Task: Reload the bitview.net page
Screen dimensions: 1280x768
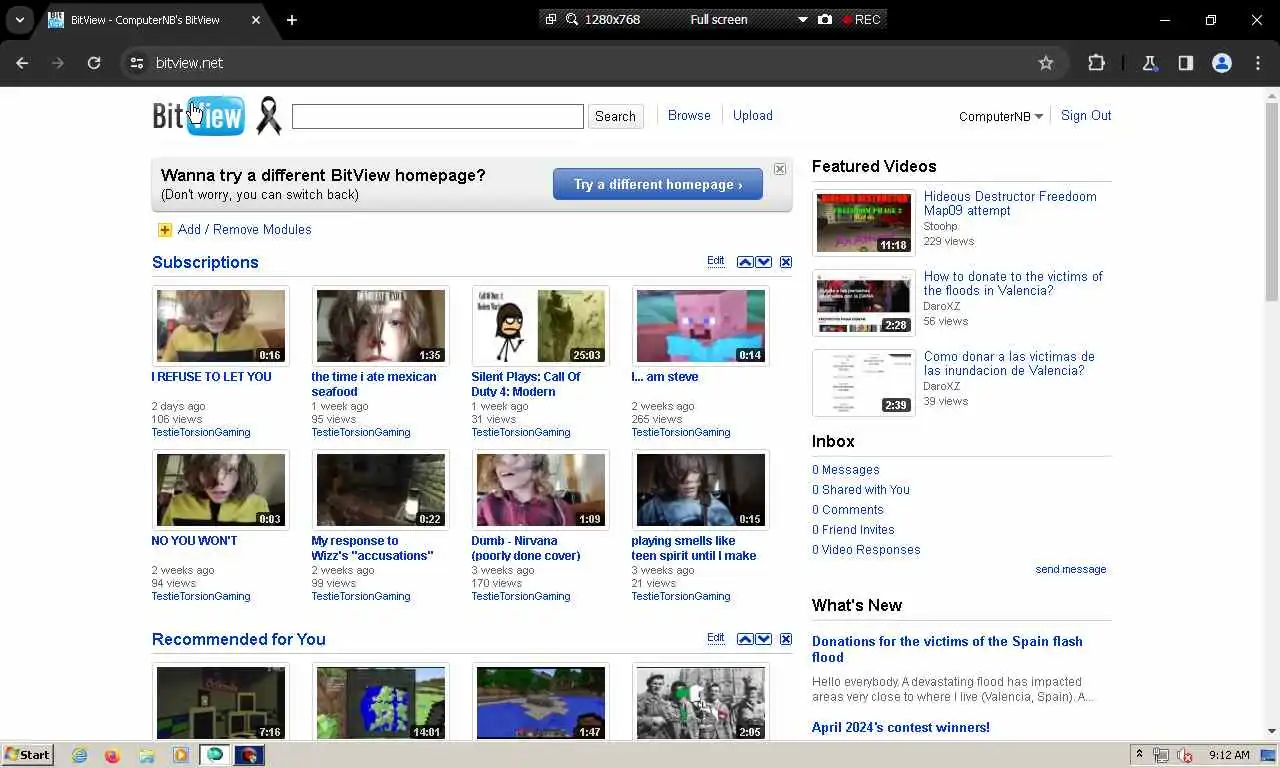Action: pyautogui.click(x=94, y=63)
